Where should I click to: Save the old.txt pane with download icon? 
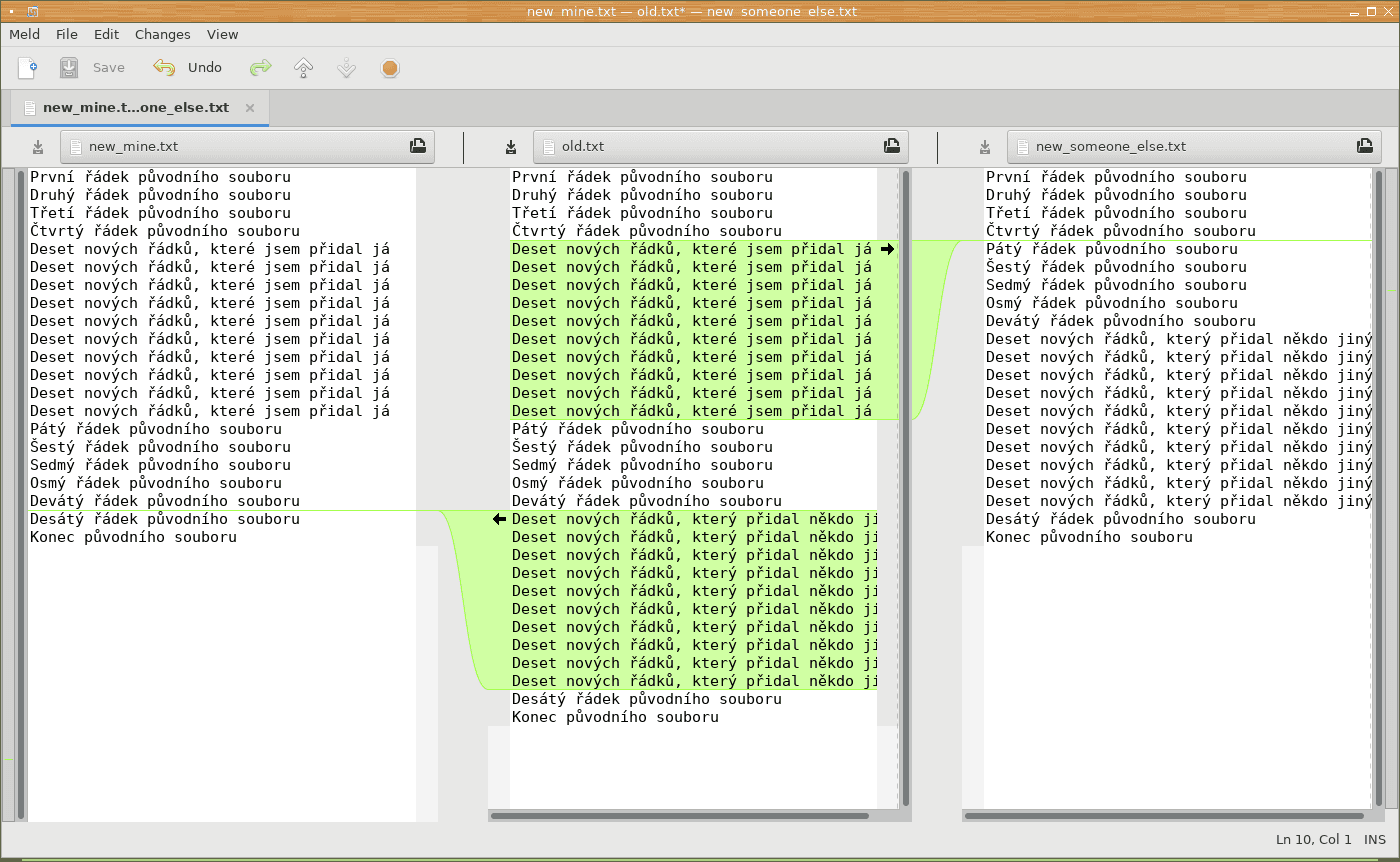[511, 147]
